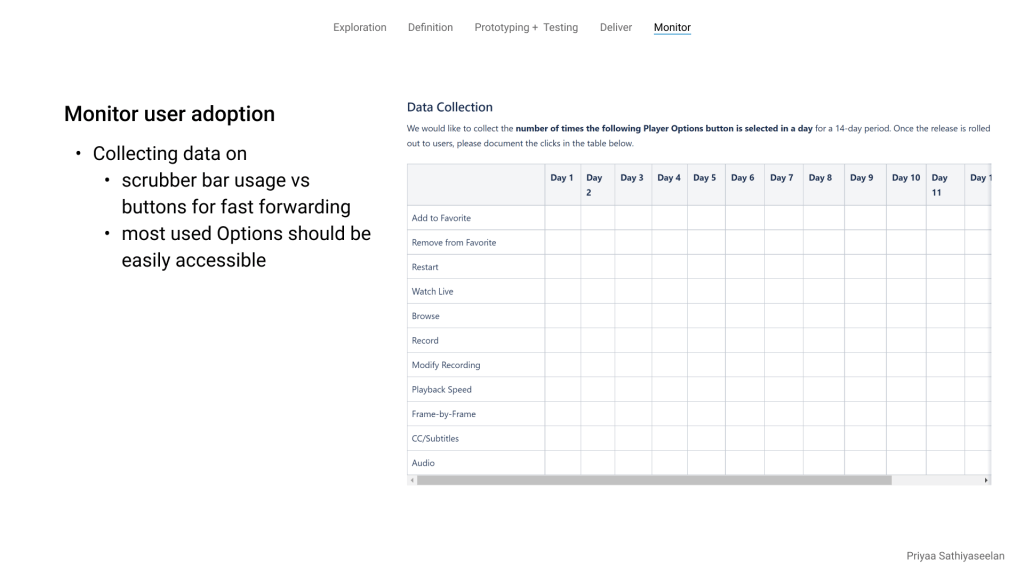The image size is (1024, 576).
Task: Go to Prototyping + Testing tab
Action: pos(526,27)
